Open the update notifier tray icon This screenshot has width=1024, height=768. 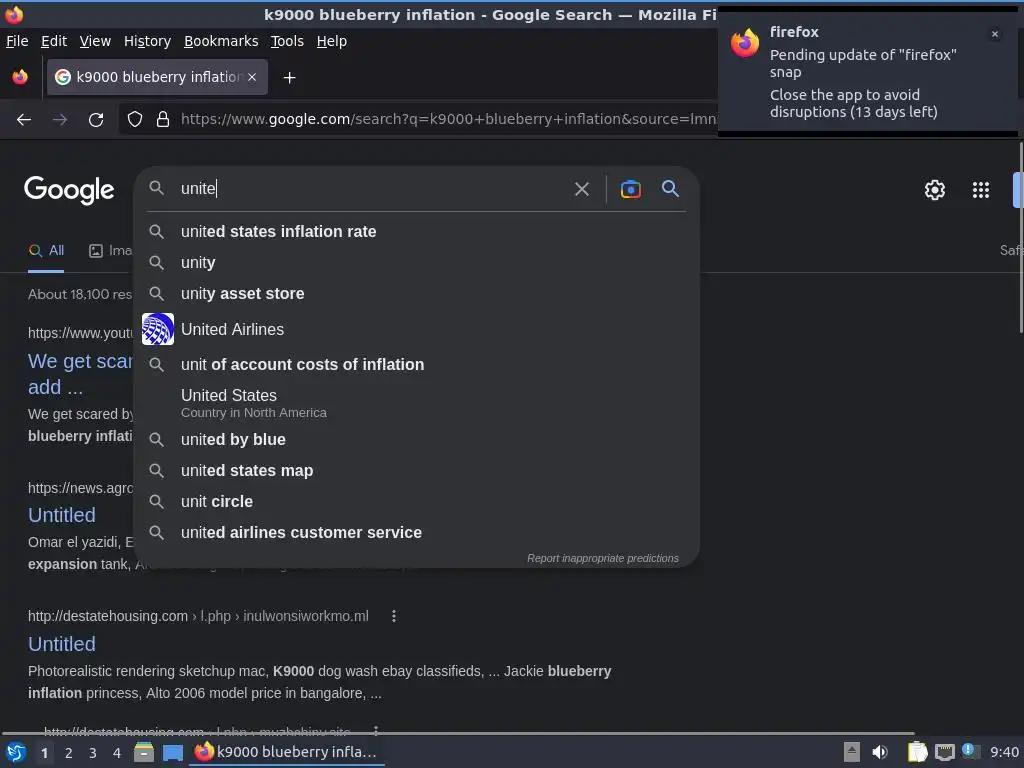pyautogui.click(x=970, y=752)
